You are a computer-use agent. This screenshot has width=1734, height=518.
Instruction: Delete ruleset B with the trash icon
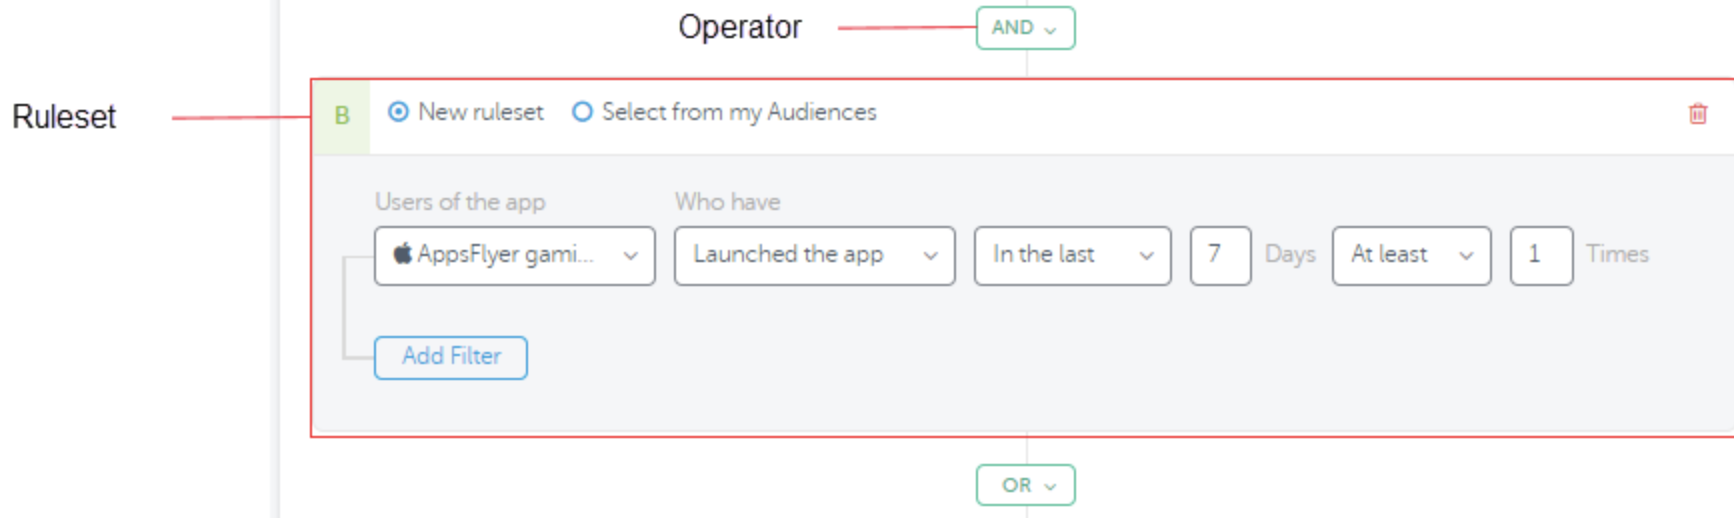point(1697,114)
